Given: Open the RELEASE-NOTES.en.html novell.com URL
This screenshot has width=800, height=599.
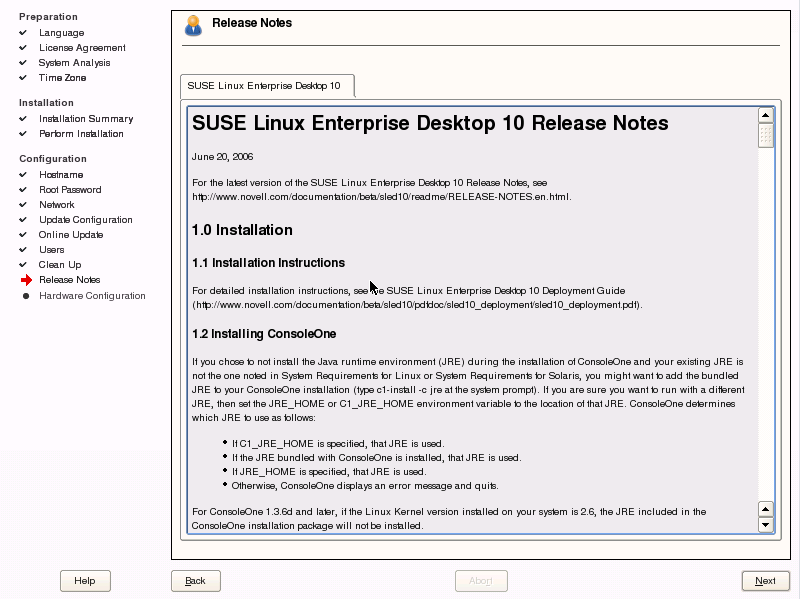Looking at the screenshot, I should pyautogui.click(x=381, y=197).
